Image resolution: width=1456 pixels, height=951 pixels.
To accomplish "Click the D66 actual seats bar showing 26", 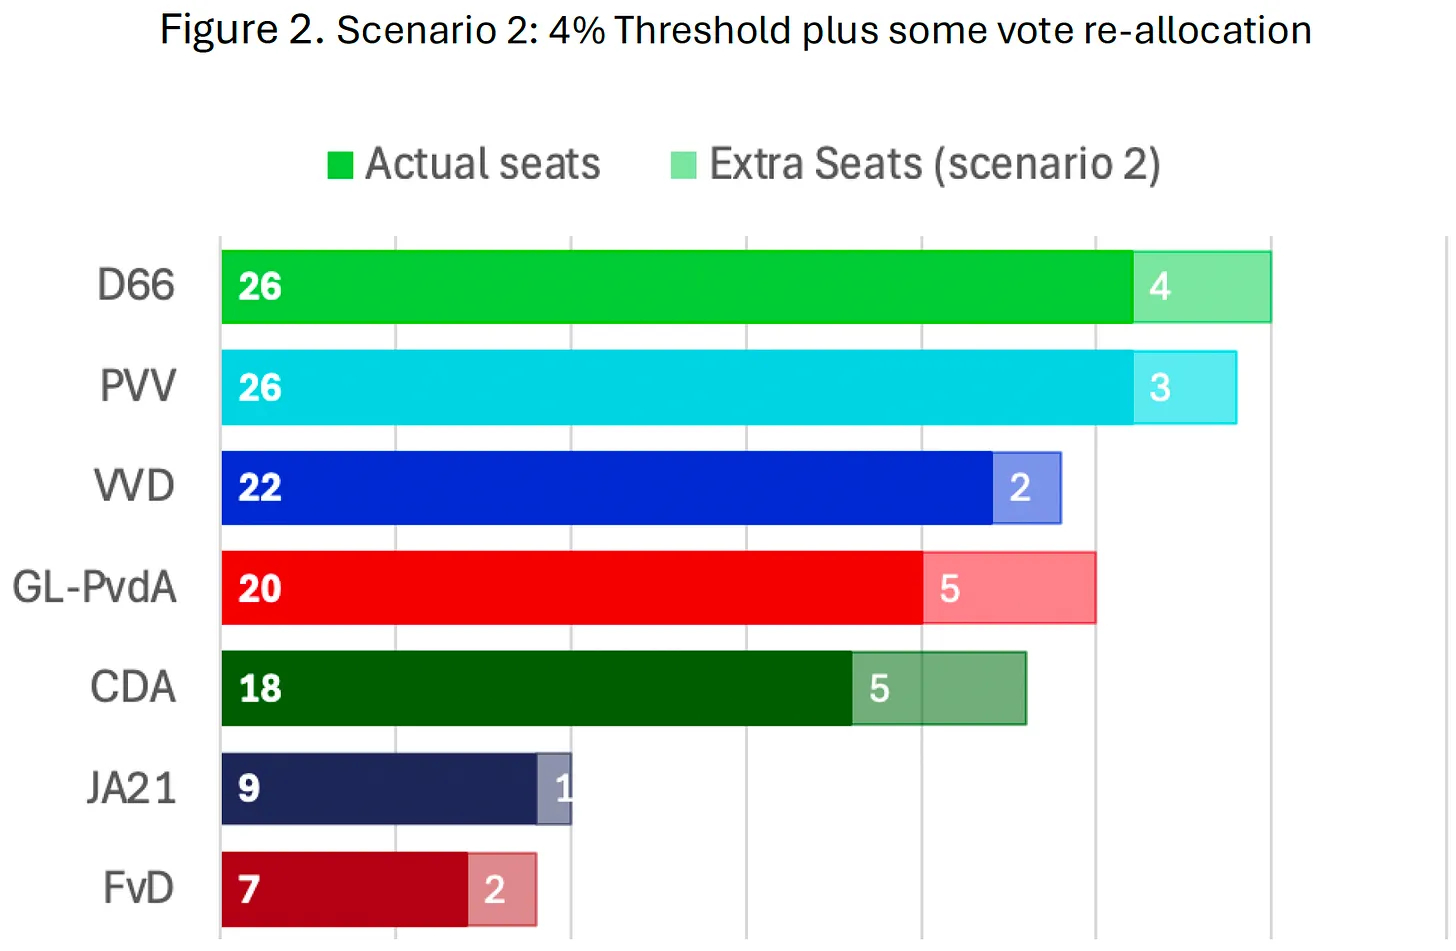I will point(676,287).
